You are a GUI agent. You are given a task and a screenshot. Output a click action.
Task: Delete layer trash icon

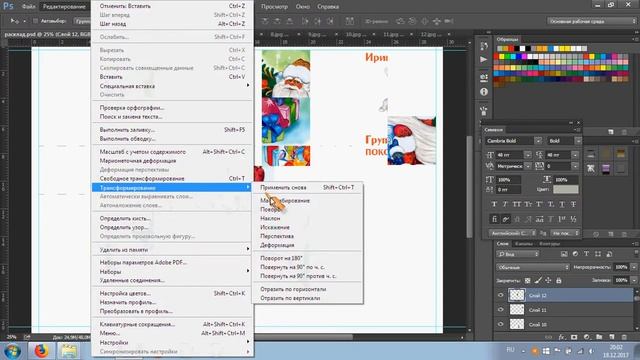[x=624, y=337]
